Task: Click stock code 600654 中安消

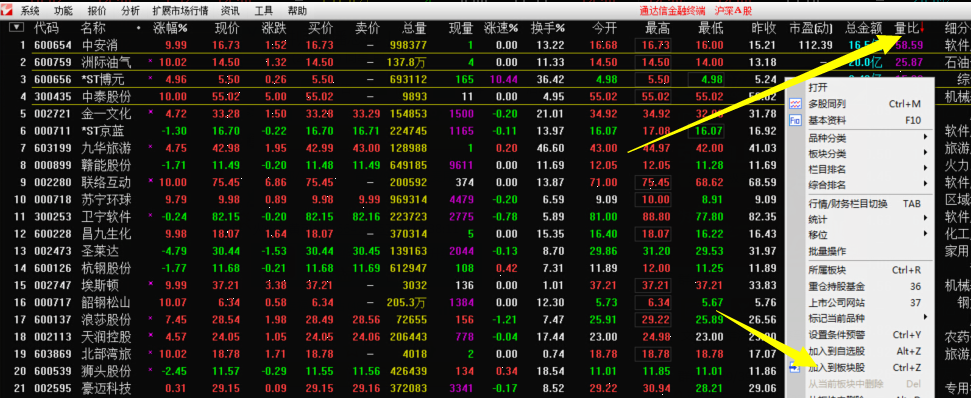Action: 53,45
